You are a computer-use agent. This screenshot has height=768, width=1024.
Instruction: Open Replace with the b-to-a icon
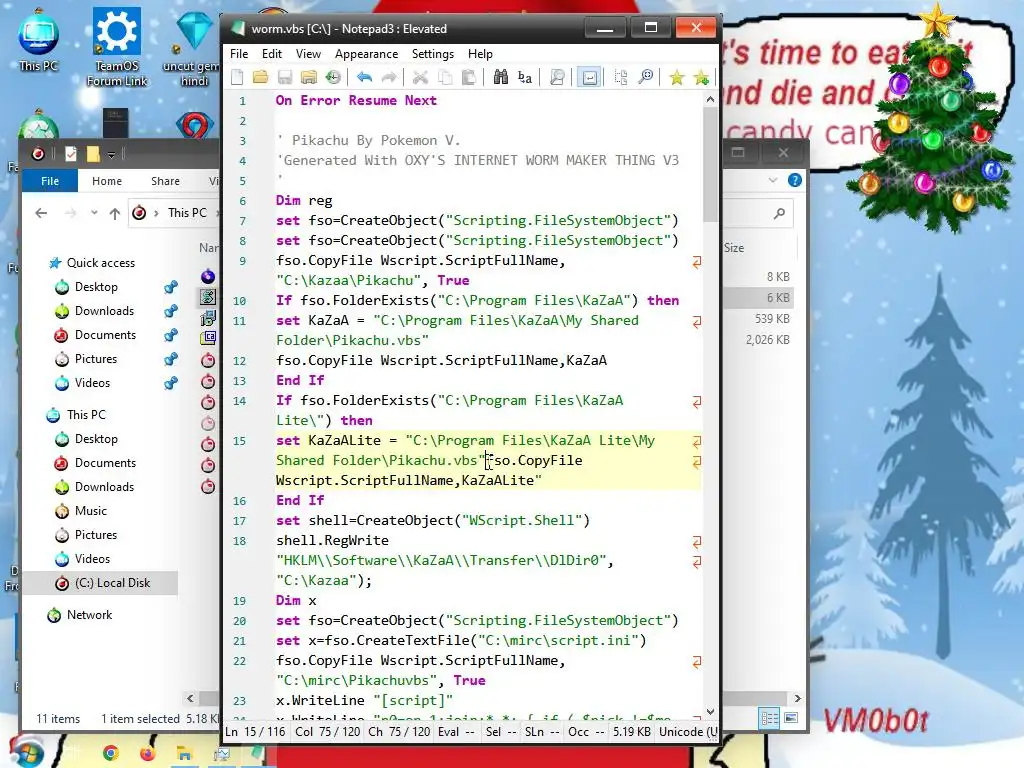coord(524,78)
